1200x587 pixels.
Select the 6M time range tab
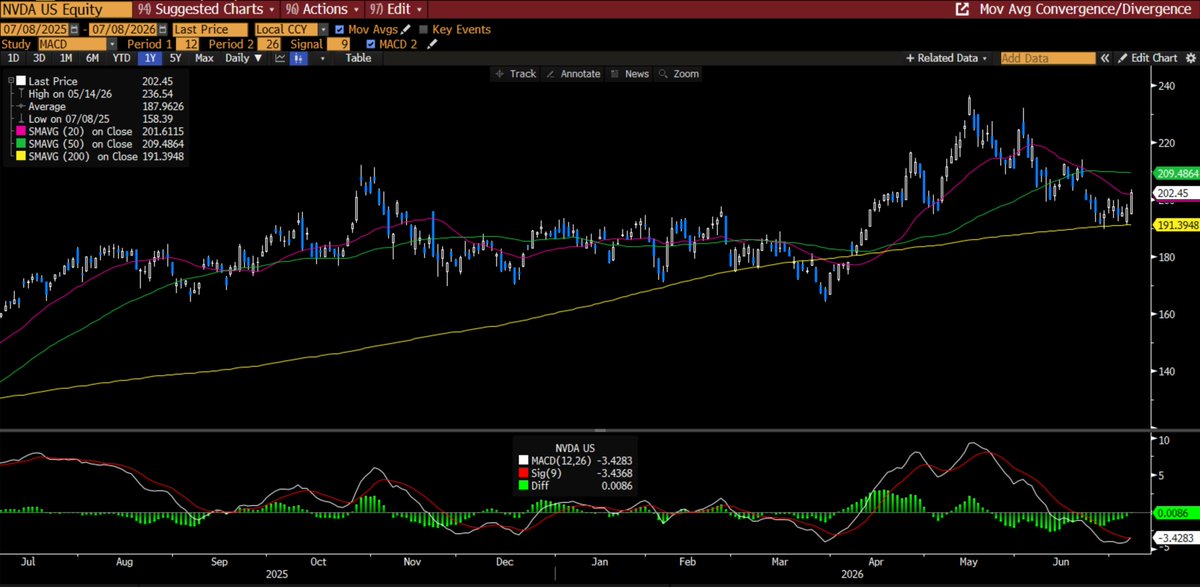pyautogui.click(x=92, y=58)
